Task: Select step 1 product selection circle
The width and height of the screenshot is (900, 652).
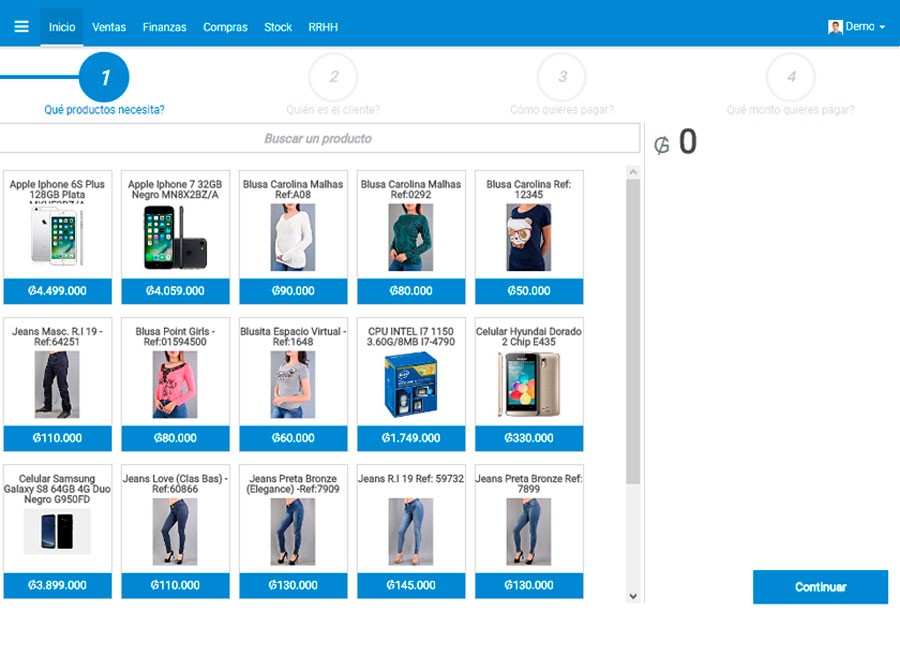Action: click(104, 77)
